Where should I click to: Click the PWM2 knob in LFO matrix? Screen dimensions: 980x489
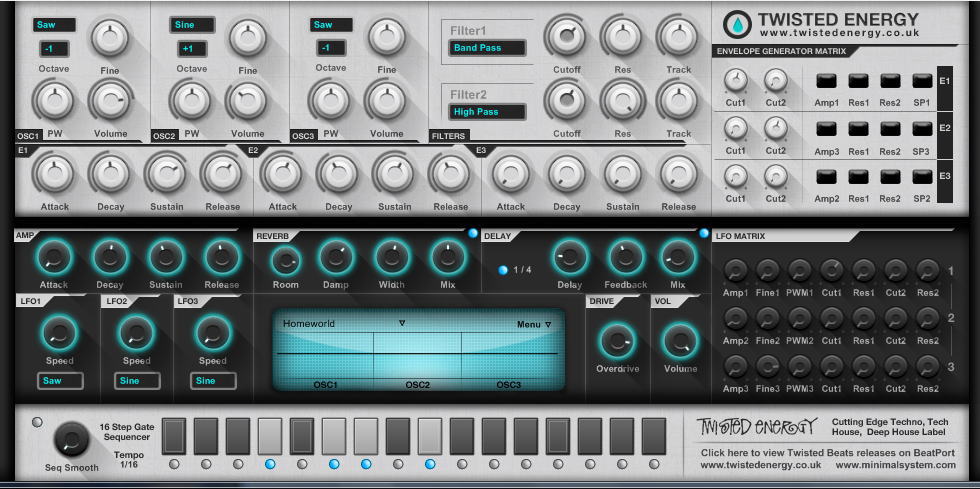click(799, 318)
